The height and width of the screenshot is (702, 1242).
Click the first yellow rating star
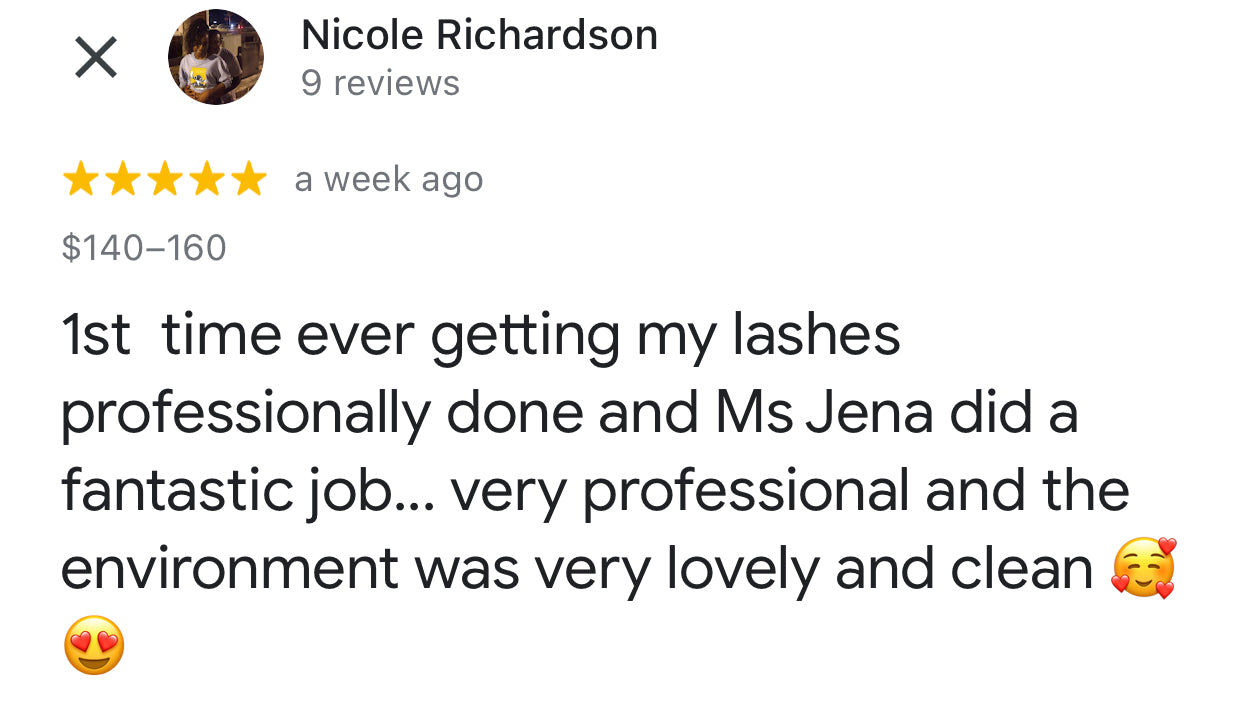pyautogui.click(x=81, y=181)
